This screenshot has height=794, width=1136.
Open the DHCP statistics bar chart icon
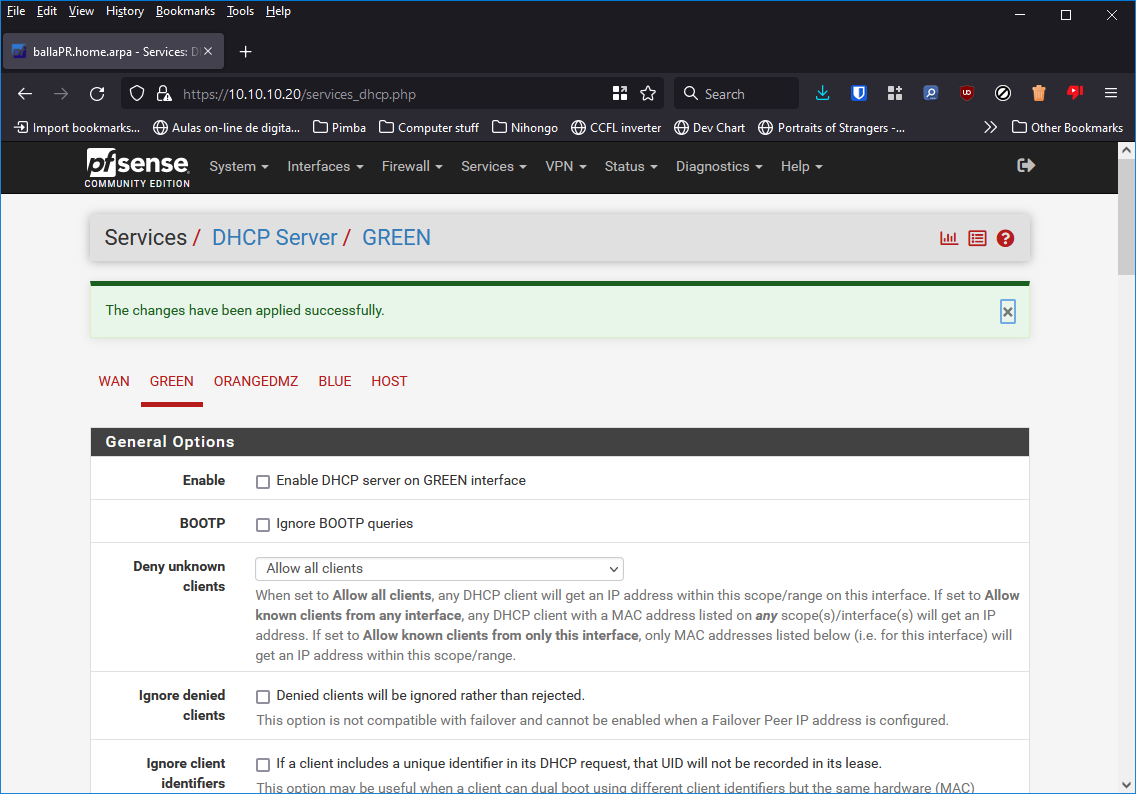click(x=948, y=238)
